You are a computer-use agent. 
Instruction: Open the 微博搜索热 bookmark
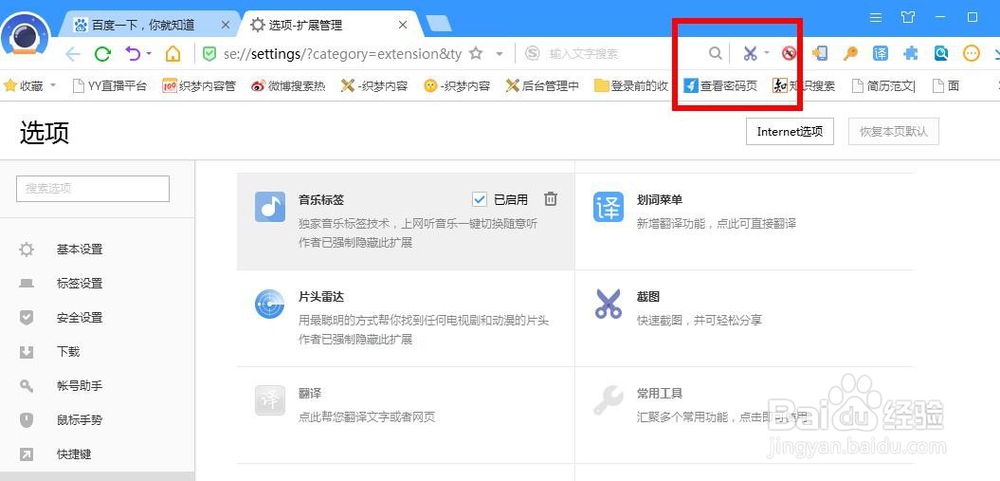(288, 85)
